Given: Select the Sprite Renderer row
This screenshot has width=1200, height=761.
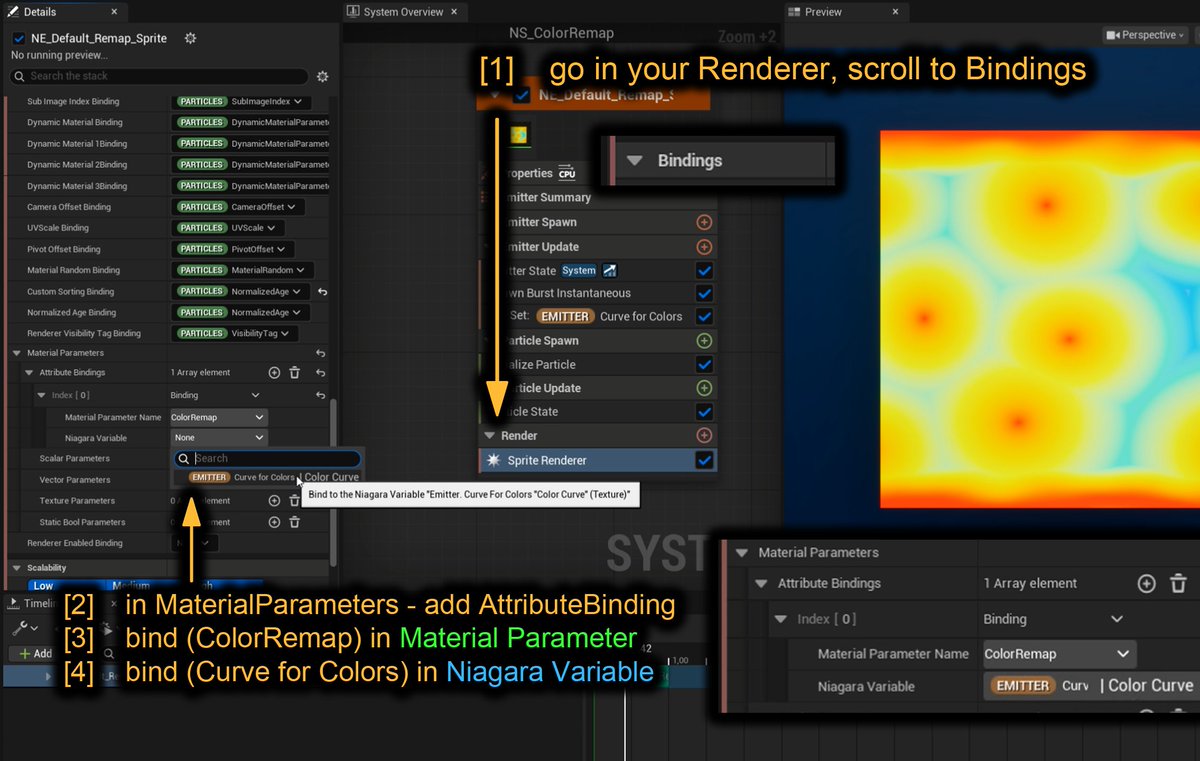Looking at the screenshot, I should [x=597, y=460].
